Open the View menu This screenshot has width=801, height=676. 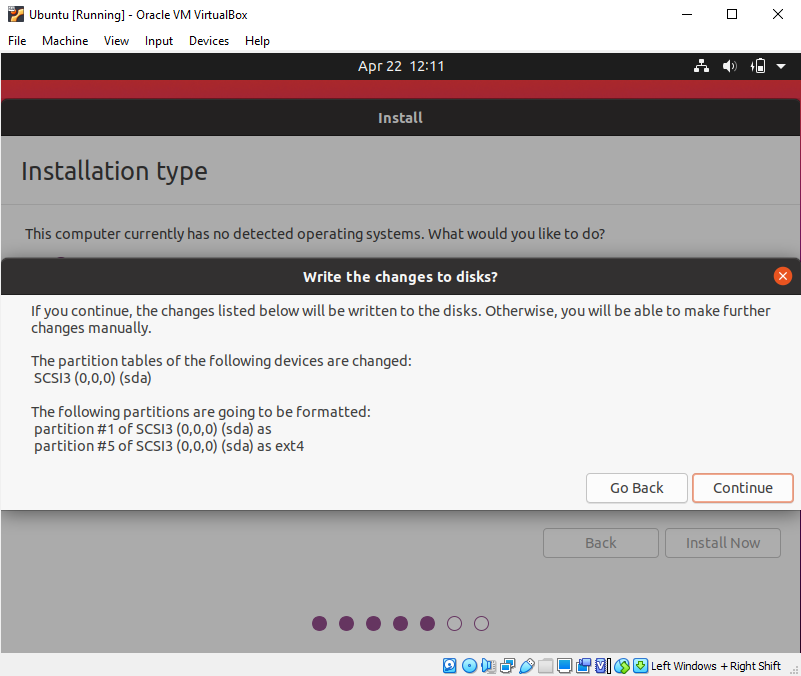(x=116, y=41)
